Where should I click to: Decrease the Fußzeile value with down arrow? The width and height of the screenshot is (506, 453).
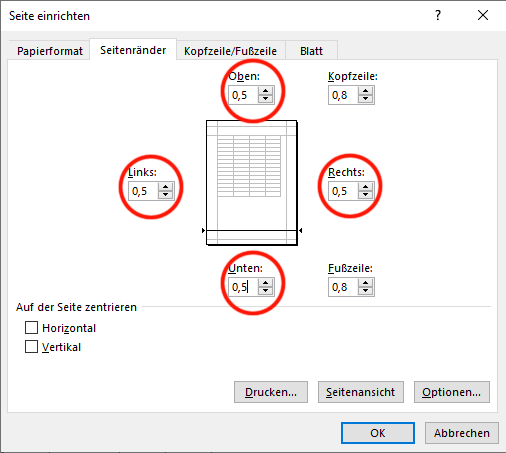[x=365, y=291]
